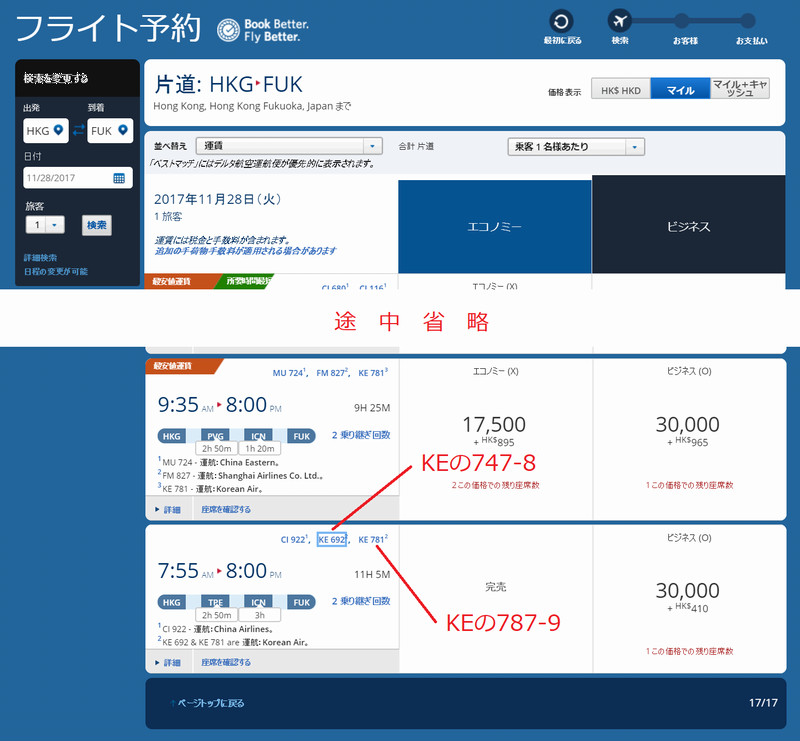This screenshot has width=800, height=741.
Task: Click the 完売 sold out economy cell
Action: tap(495, 587)
